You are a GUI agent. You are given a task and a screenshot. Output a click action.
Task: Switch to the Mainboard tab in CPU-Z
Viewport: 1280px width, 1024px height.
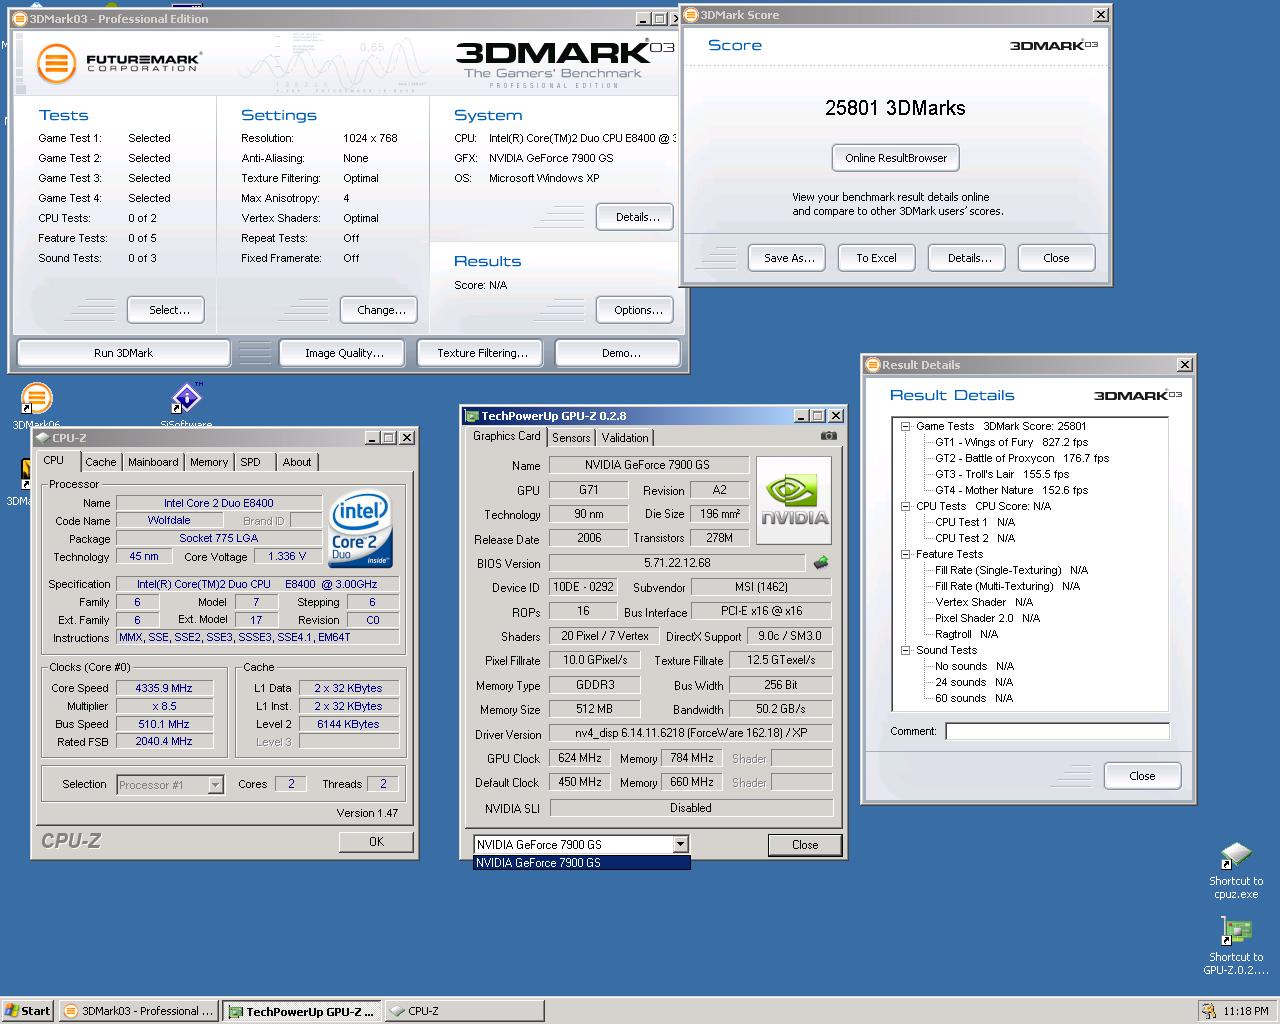[153, 462]
